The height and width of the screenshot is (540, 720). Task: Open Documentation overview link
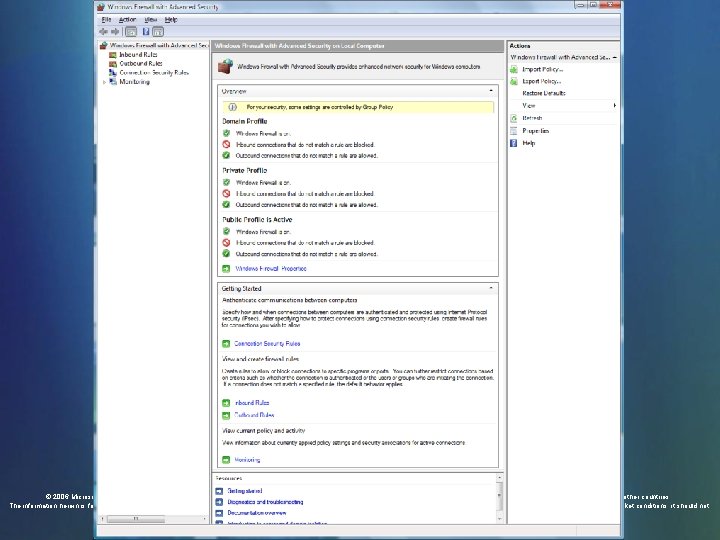[257, 513]
